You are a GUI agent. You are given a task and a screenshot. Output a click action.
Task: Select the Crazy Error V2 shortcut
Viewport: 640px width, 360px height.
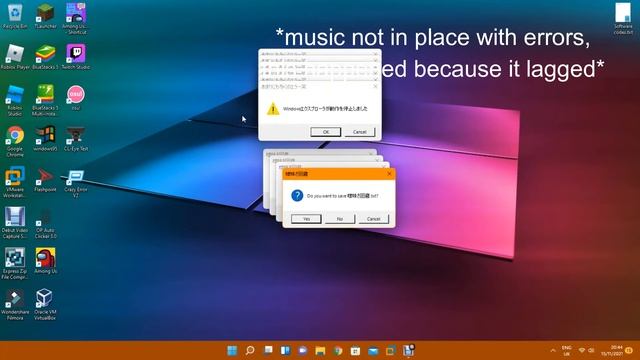(x=76, y=183)
